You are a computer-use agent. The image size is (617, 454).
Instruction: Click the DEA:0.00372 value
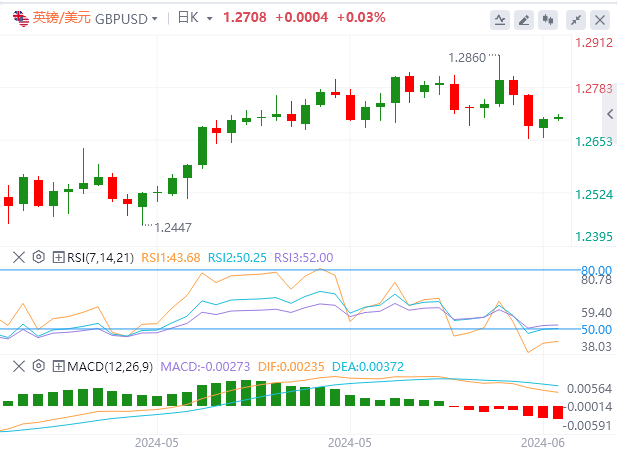[368, 367]
